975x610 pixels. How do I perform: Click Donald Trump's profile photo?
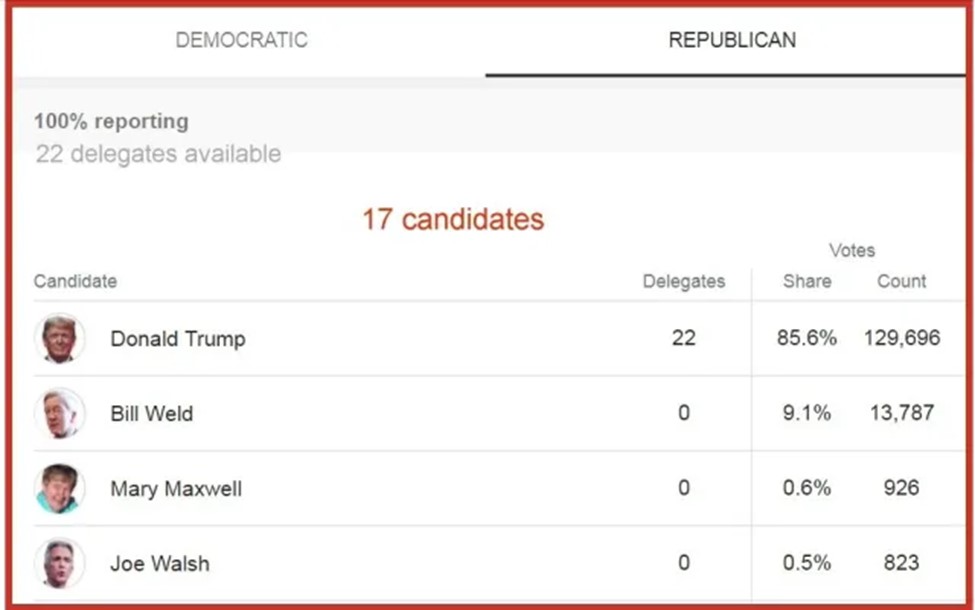click(61, 339)
